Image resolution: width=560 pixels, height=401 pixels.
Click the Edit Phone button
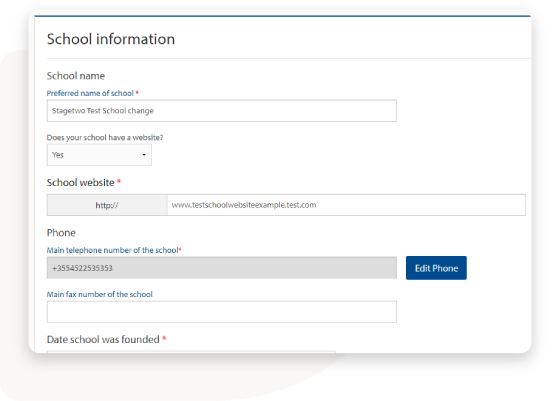(x=436, y=268)
